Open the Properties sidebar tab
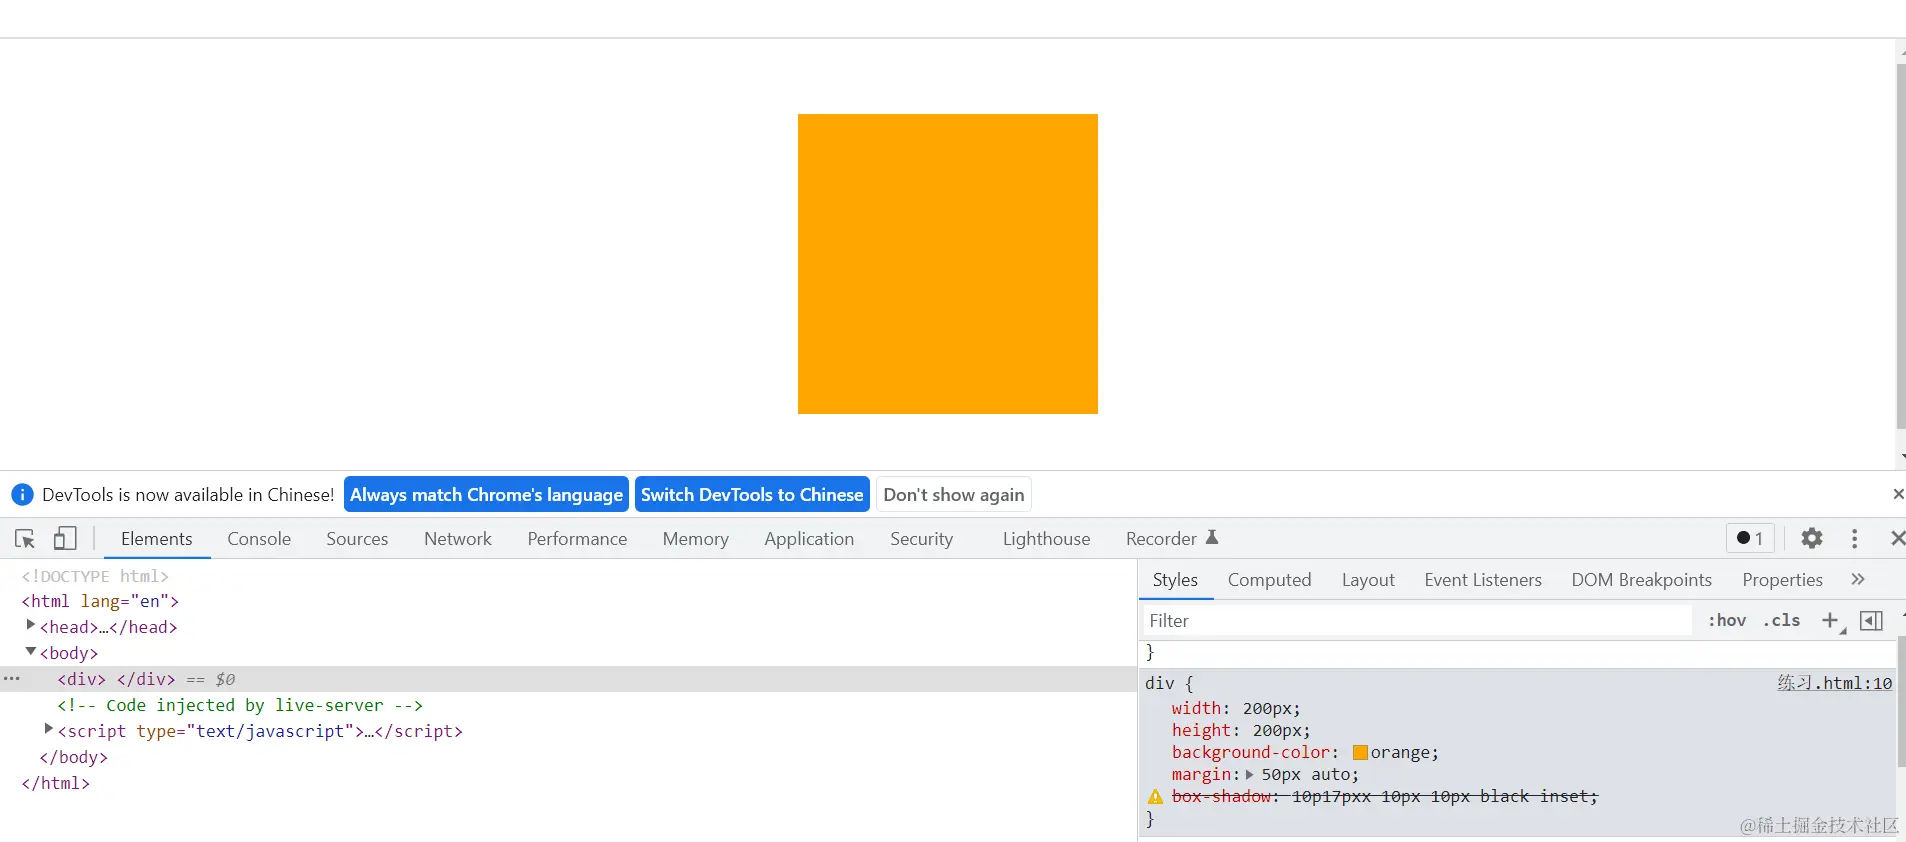 tap(1783, 580)
